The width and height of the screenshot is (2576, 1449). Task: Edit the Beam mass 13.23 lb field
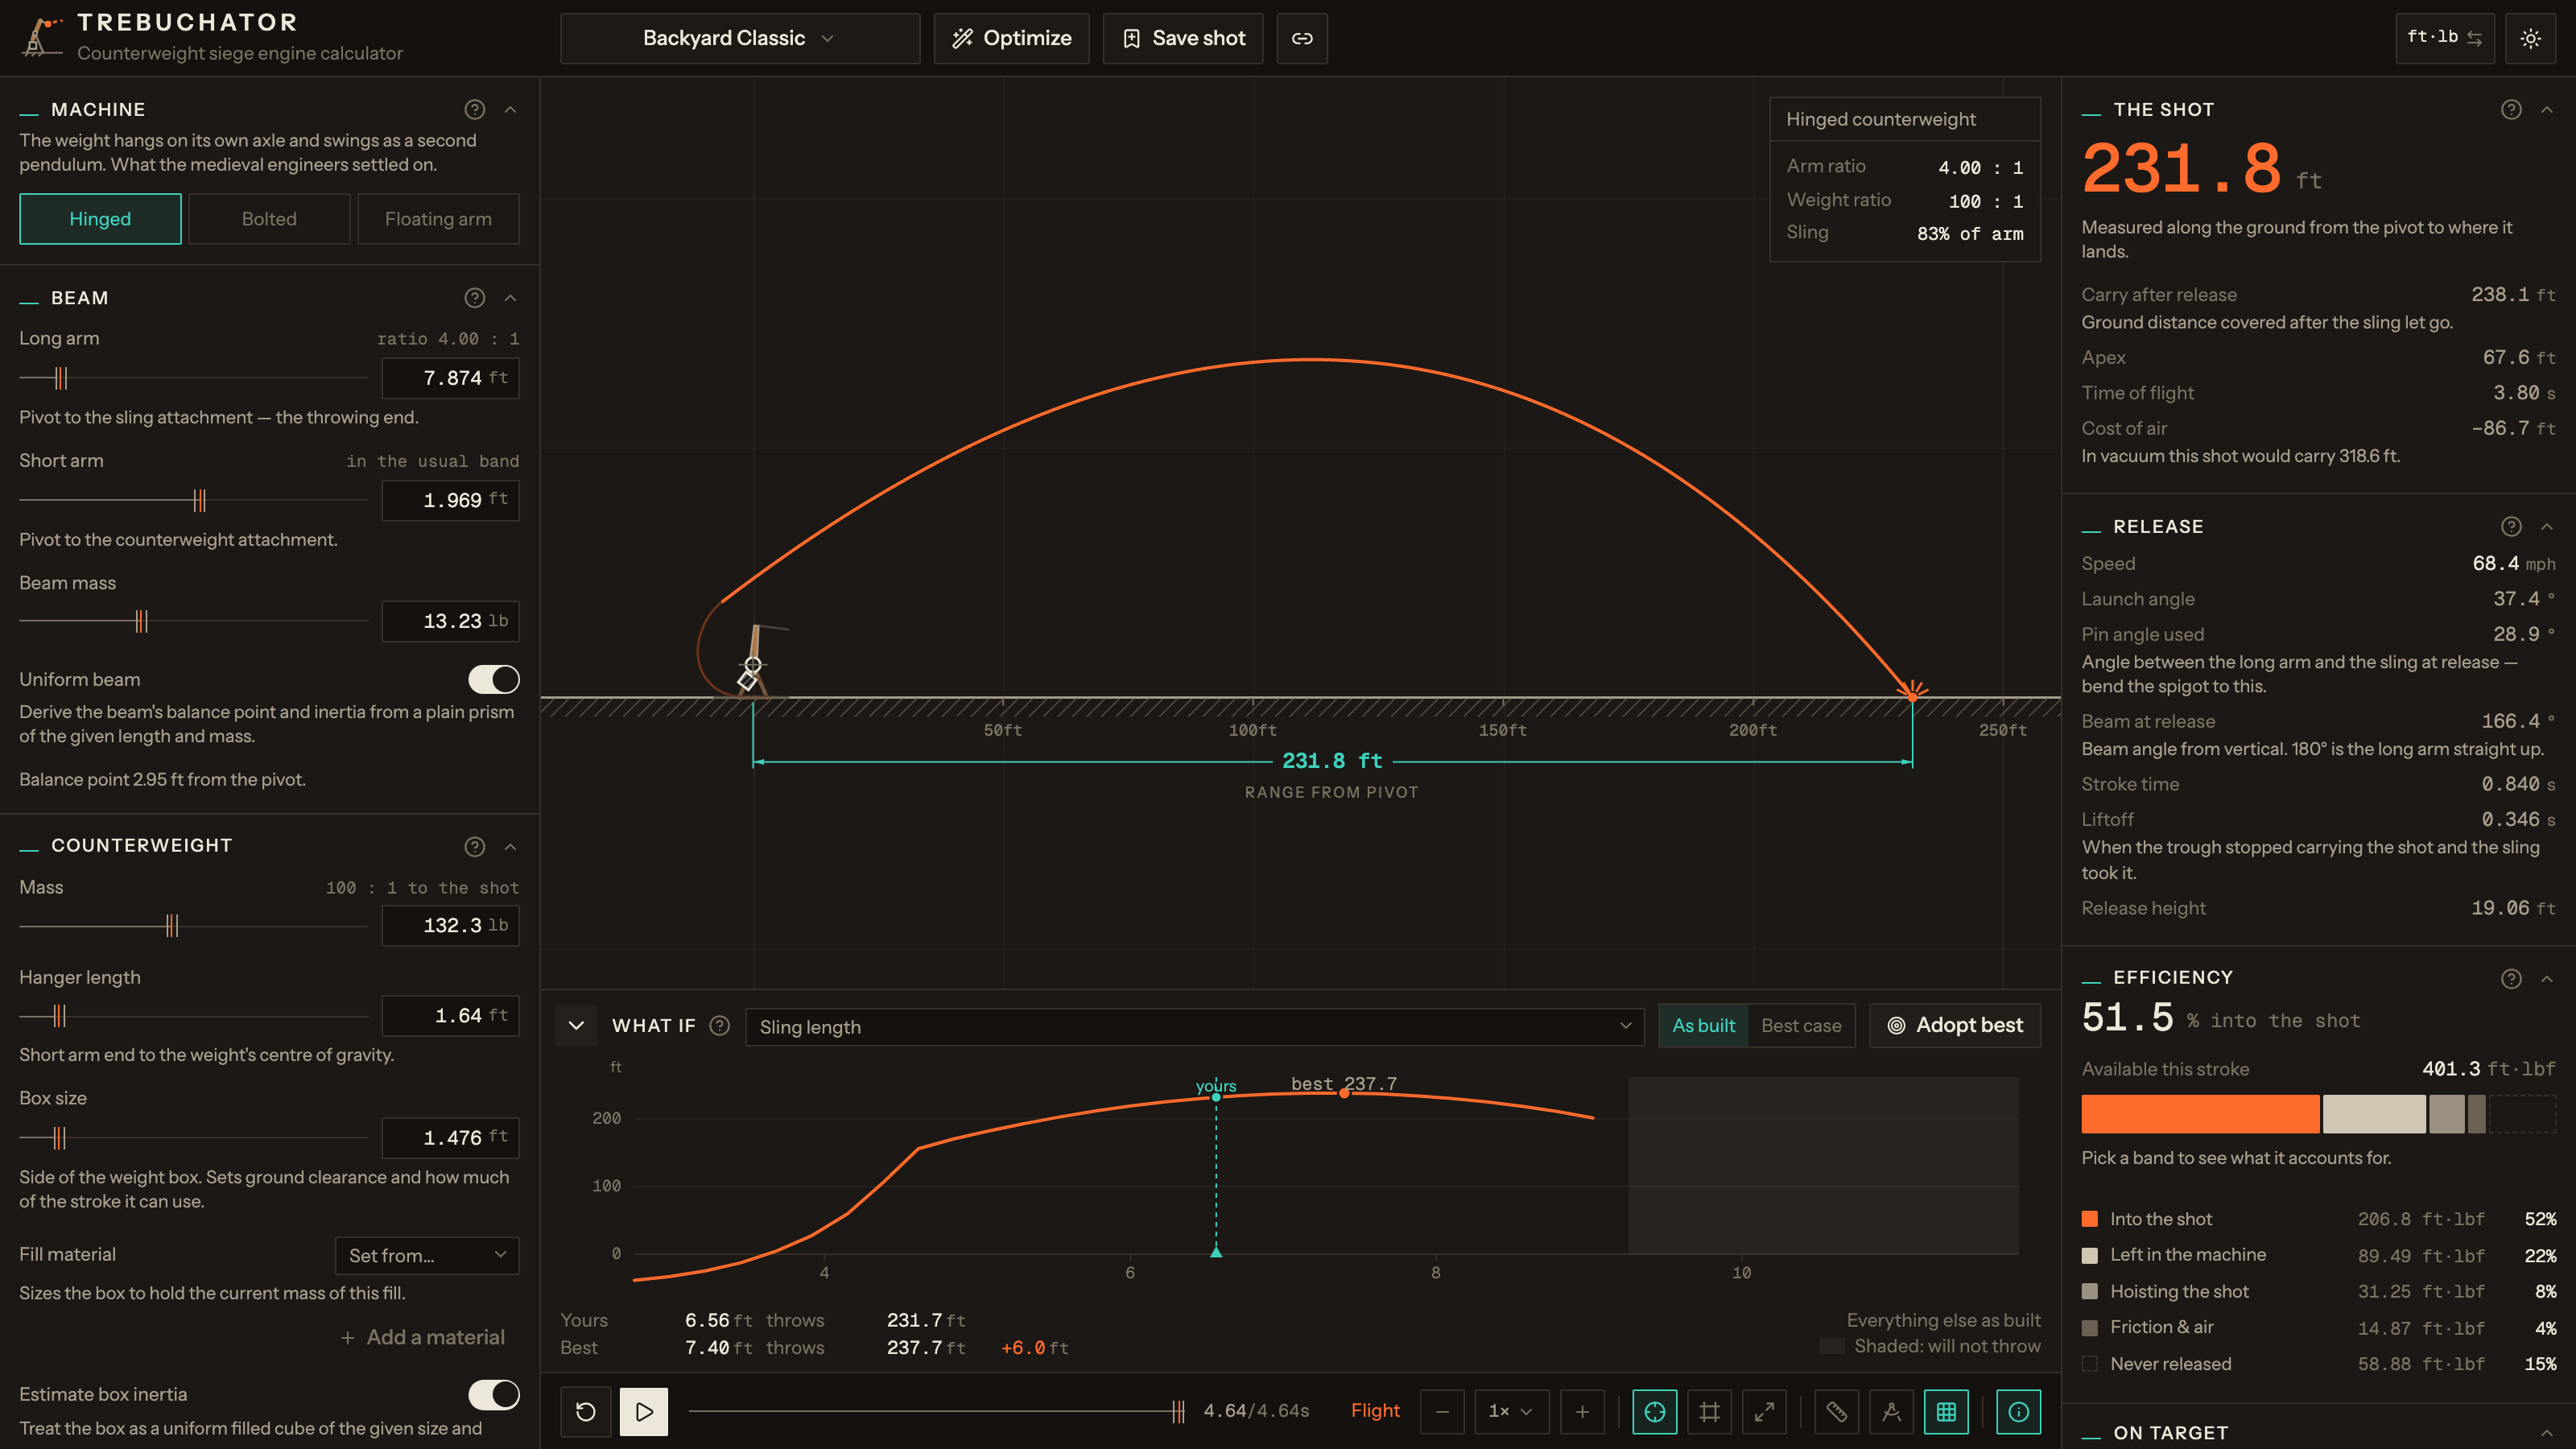pyautogui.click(x=451, y=621)
